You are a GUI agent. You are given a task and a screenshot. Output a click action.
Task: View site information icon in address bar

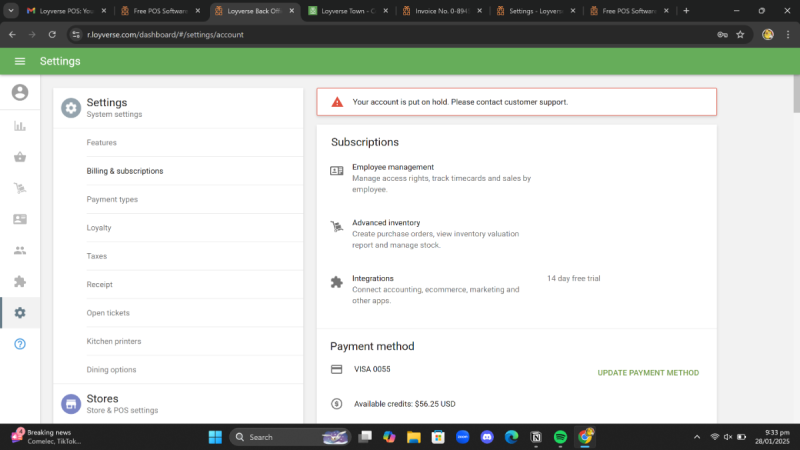(76, 35)
